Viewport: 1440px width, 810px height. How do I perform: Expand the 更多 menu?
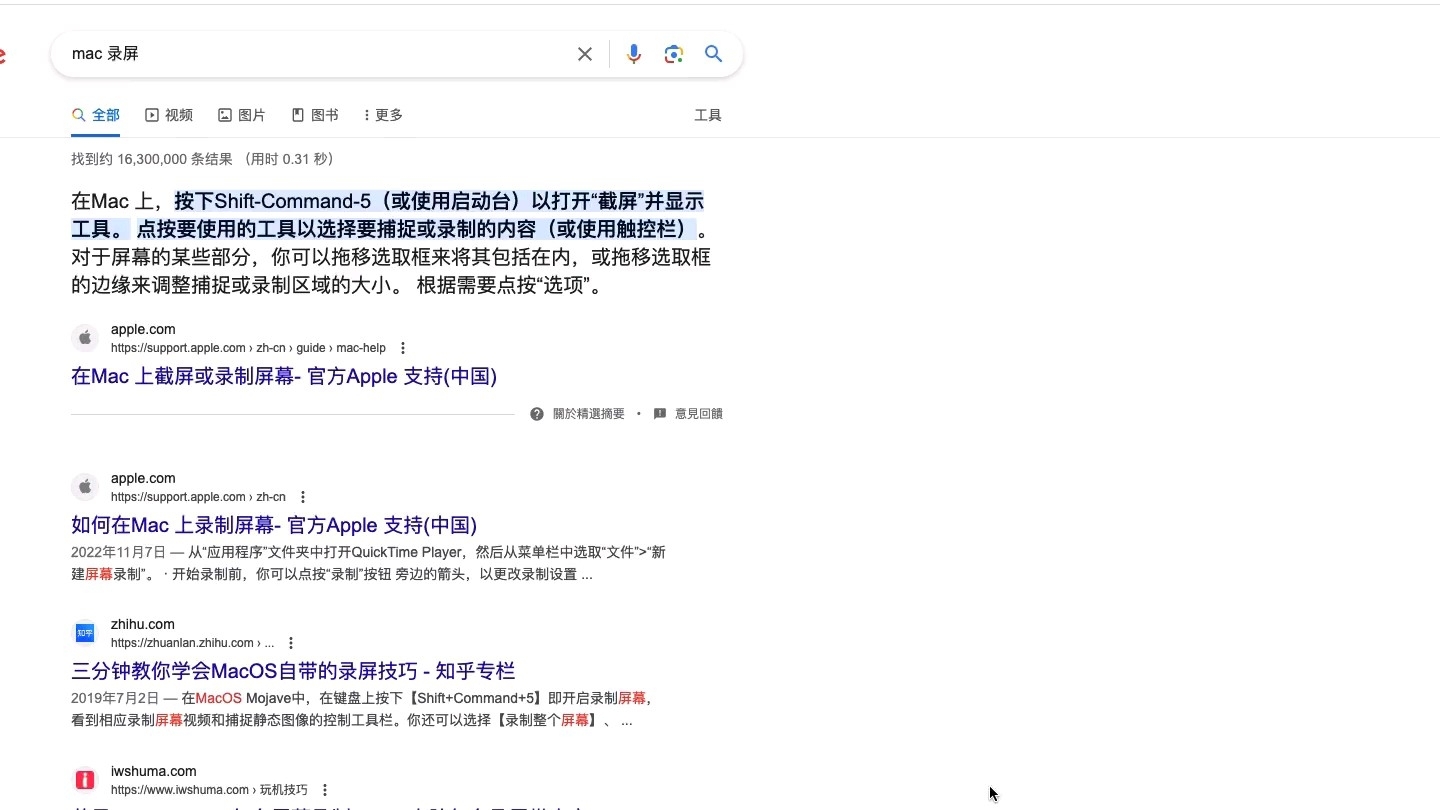tap(383, 115)
